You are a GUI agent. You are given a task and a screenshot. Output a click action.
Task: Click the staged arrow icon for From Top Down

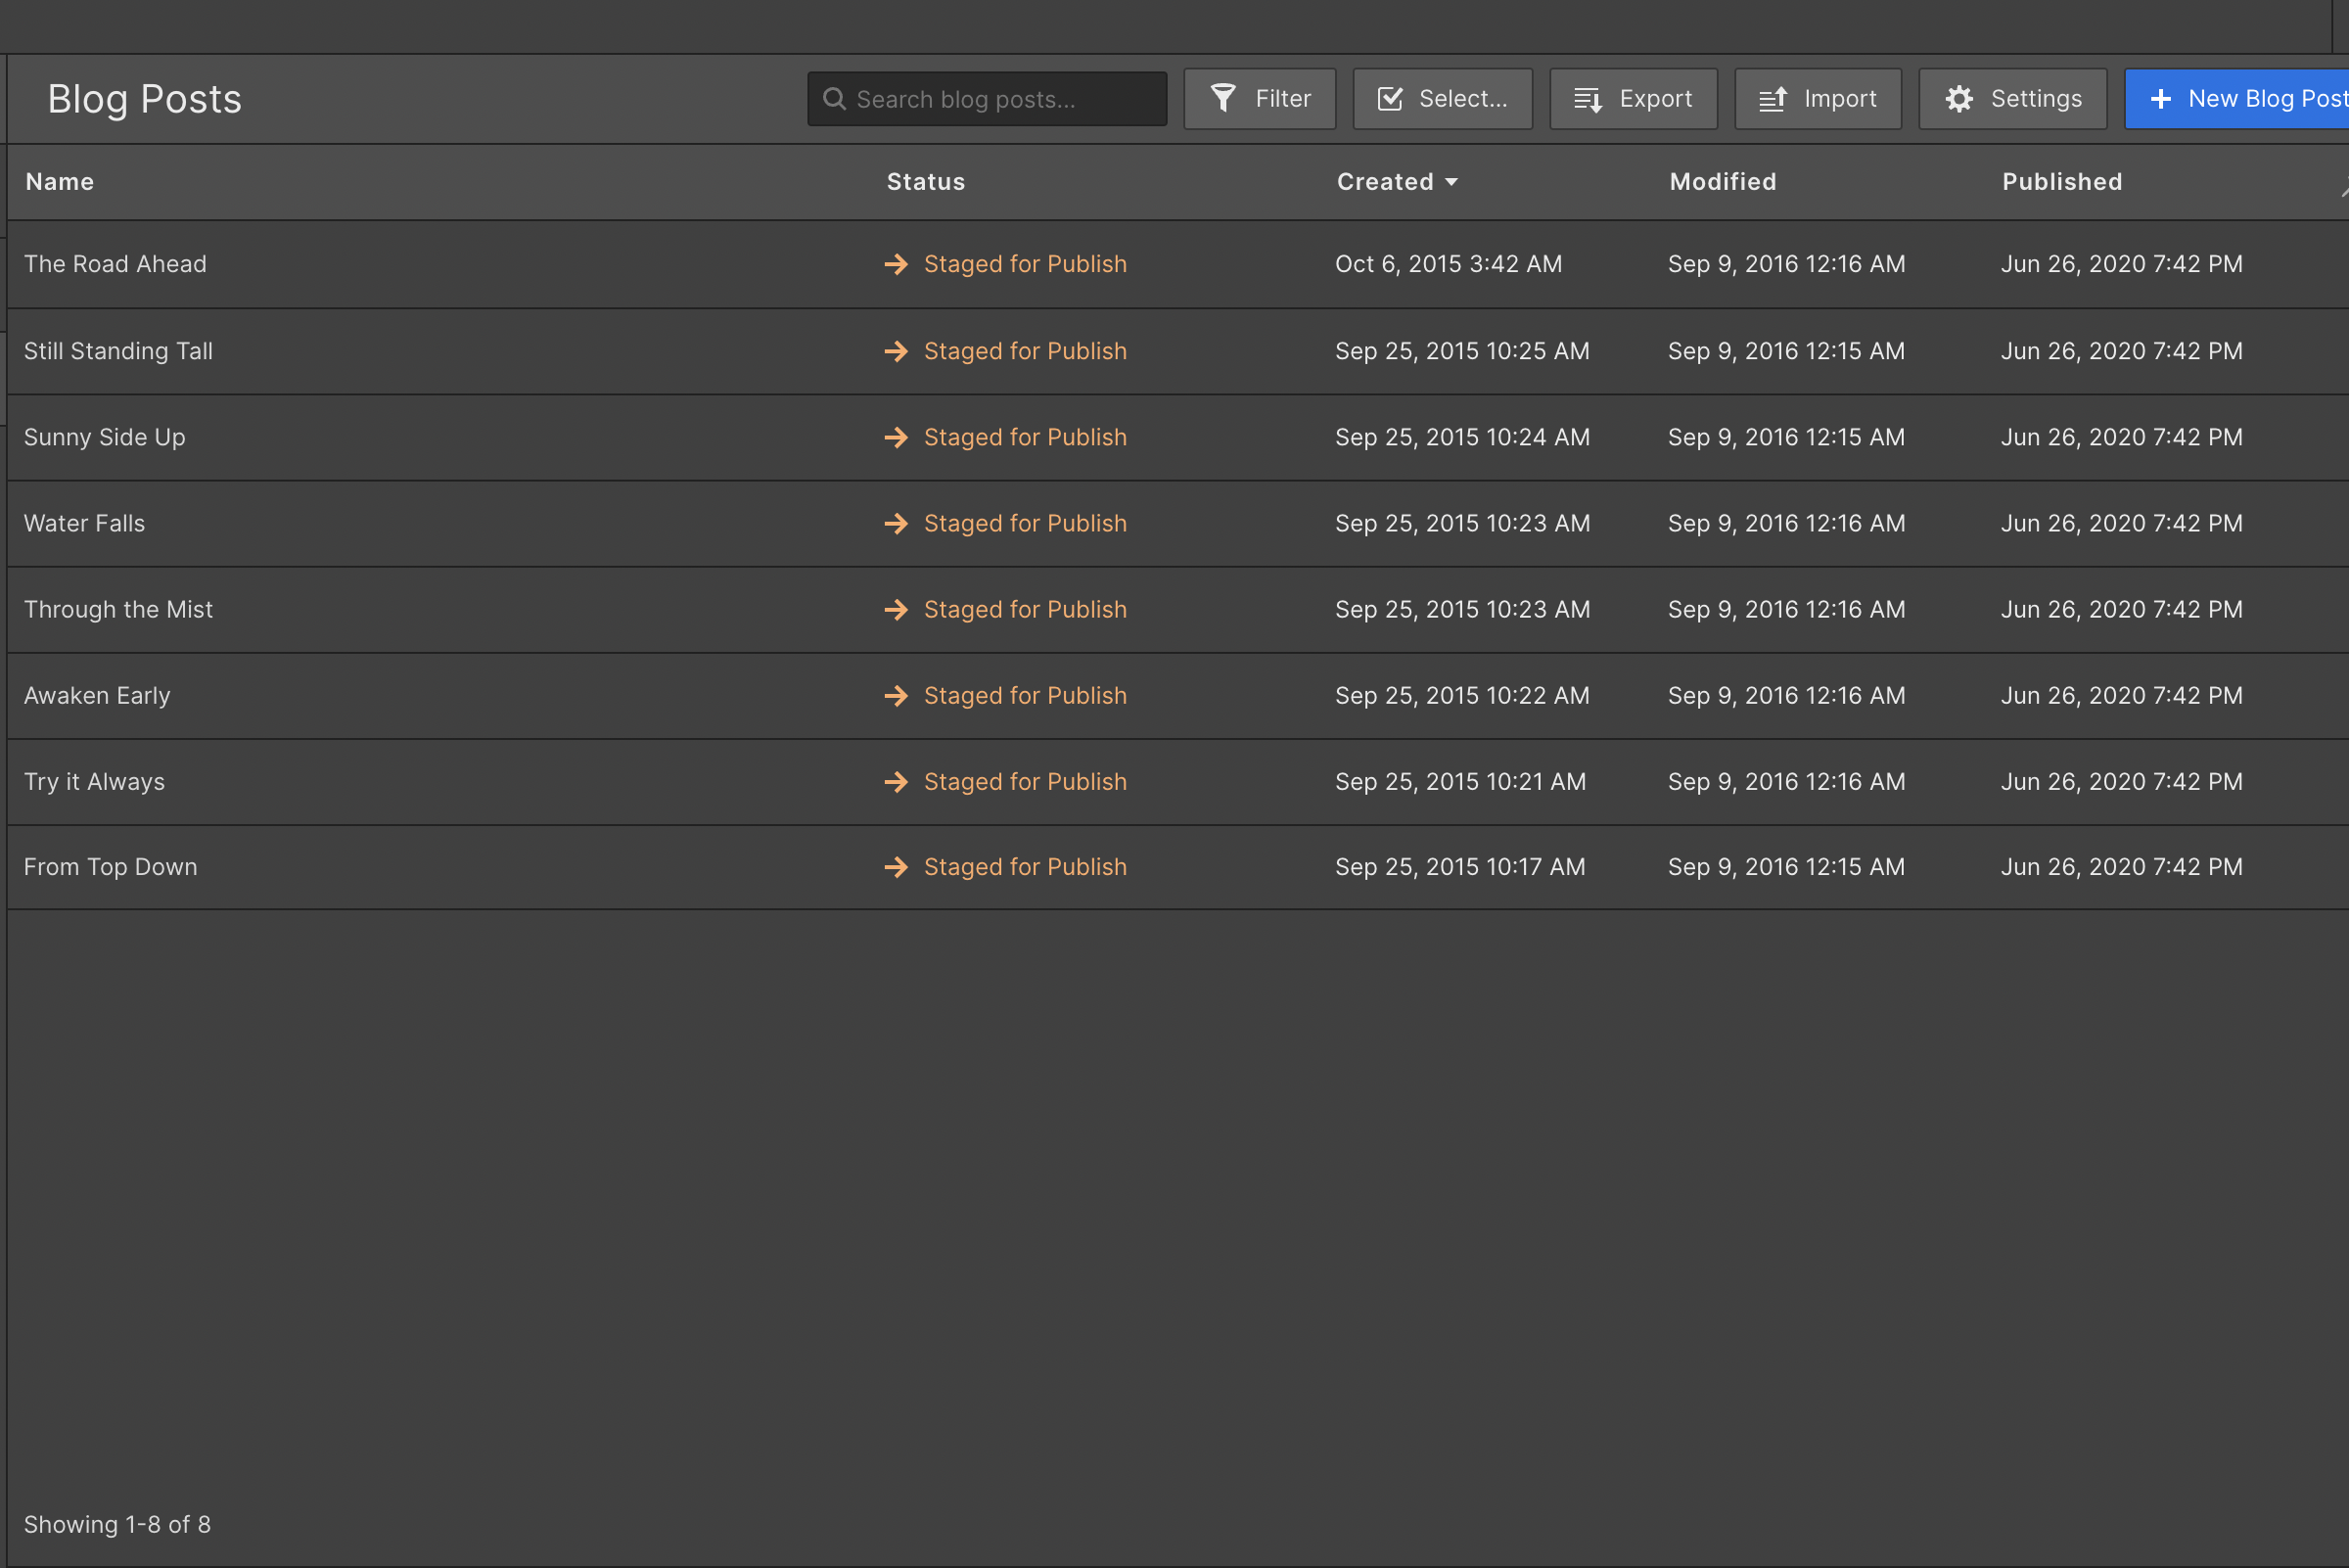(x=896, y=867)
